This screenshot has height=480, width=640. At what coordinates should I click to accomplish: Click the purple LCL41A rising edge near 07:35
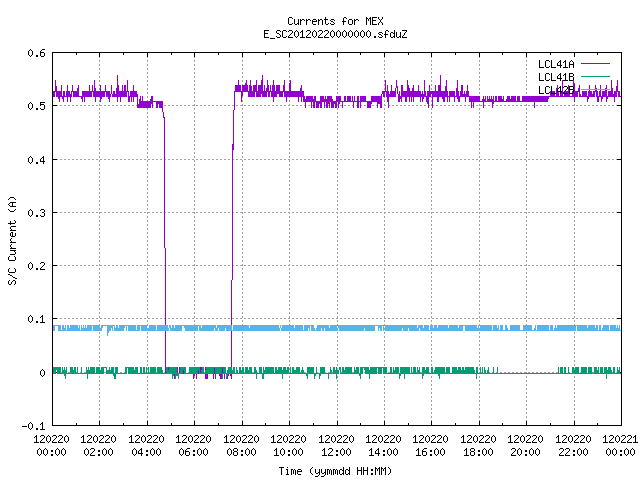coord(233,233)
